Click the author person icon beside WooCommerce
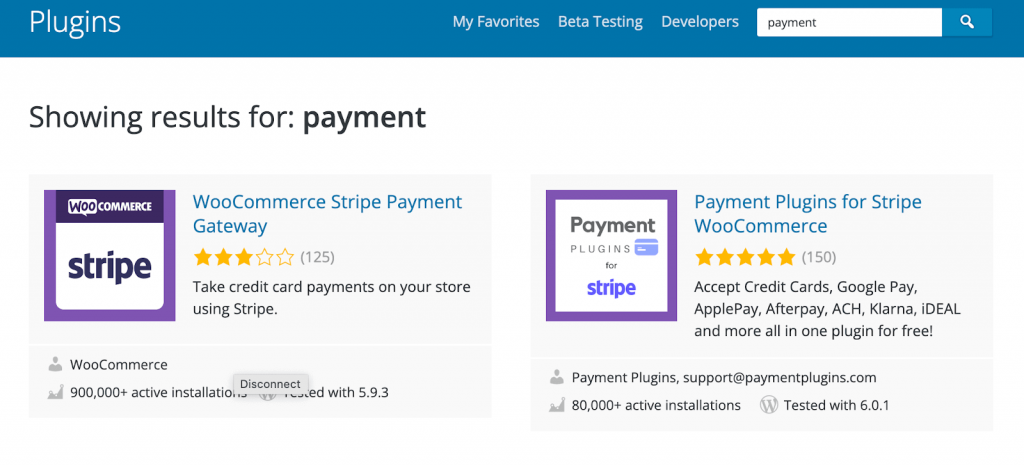This screenshot has height=466, width=1024. click(x=56, y=365)
